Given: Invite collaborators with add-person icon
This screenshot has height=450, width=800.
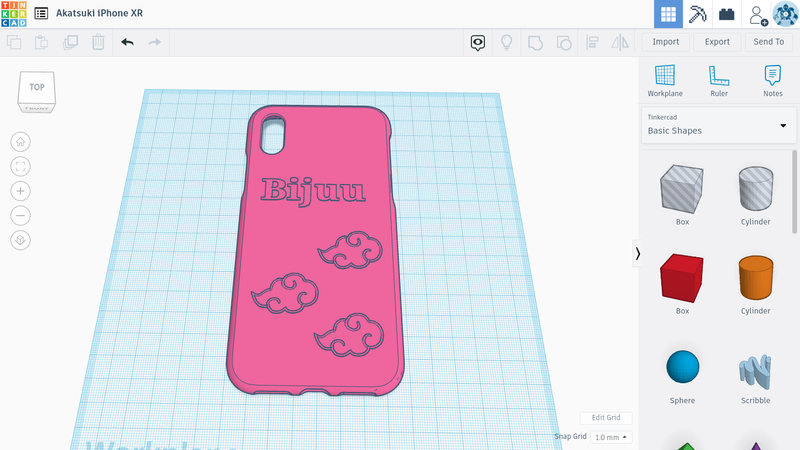Looking at the screenshot, I should [758, 15].
